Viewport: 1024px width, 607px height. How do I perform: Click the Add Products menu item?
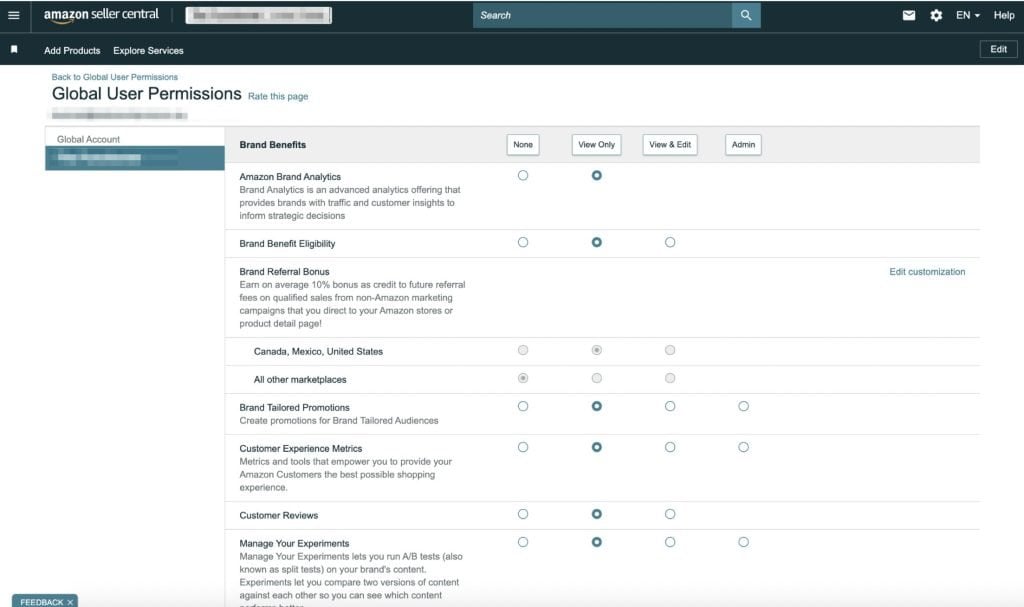[x=72, y=50]
